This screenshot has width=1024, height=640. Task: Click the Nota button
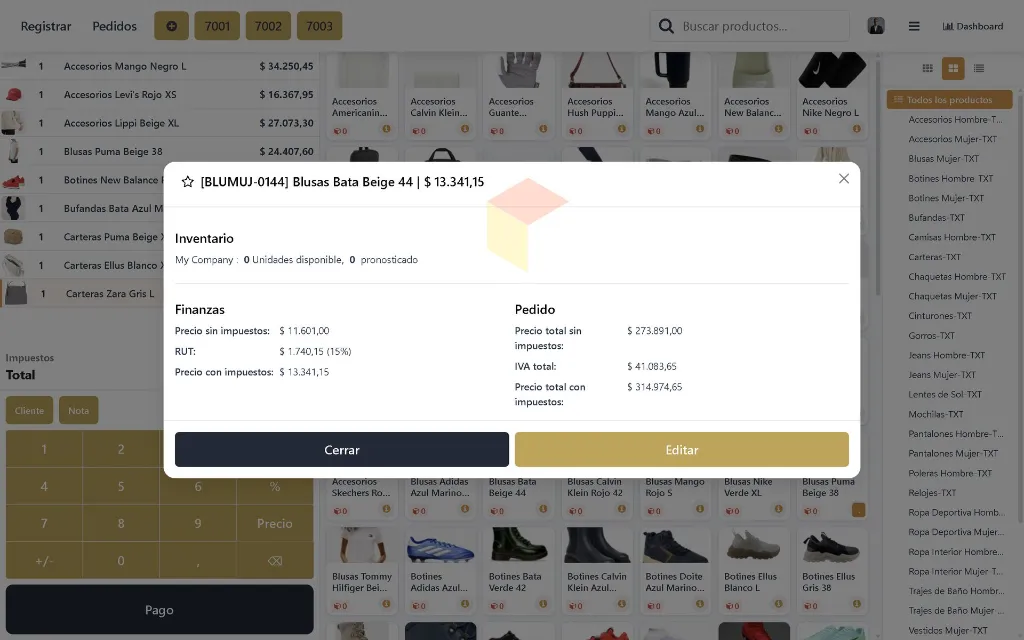tap(78, 410)
